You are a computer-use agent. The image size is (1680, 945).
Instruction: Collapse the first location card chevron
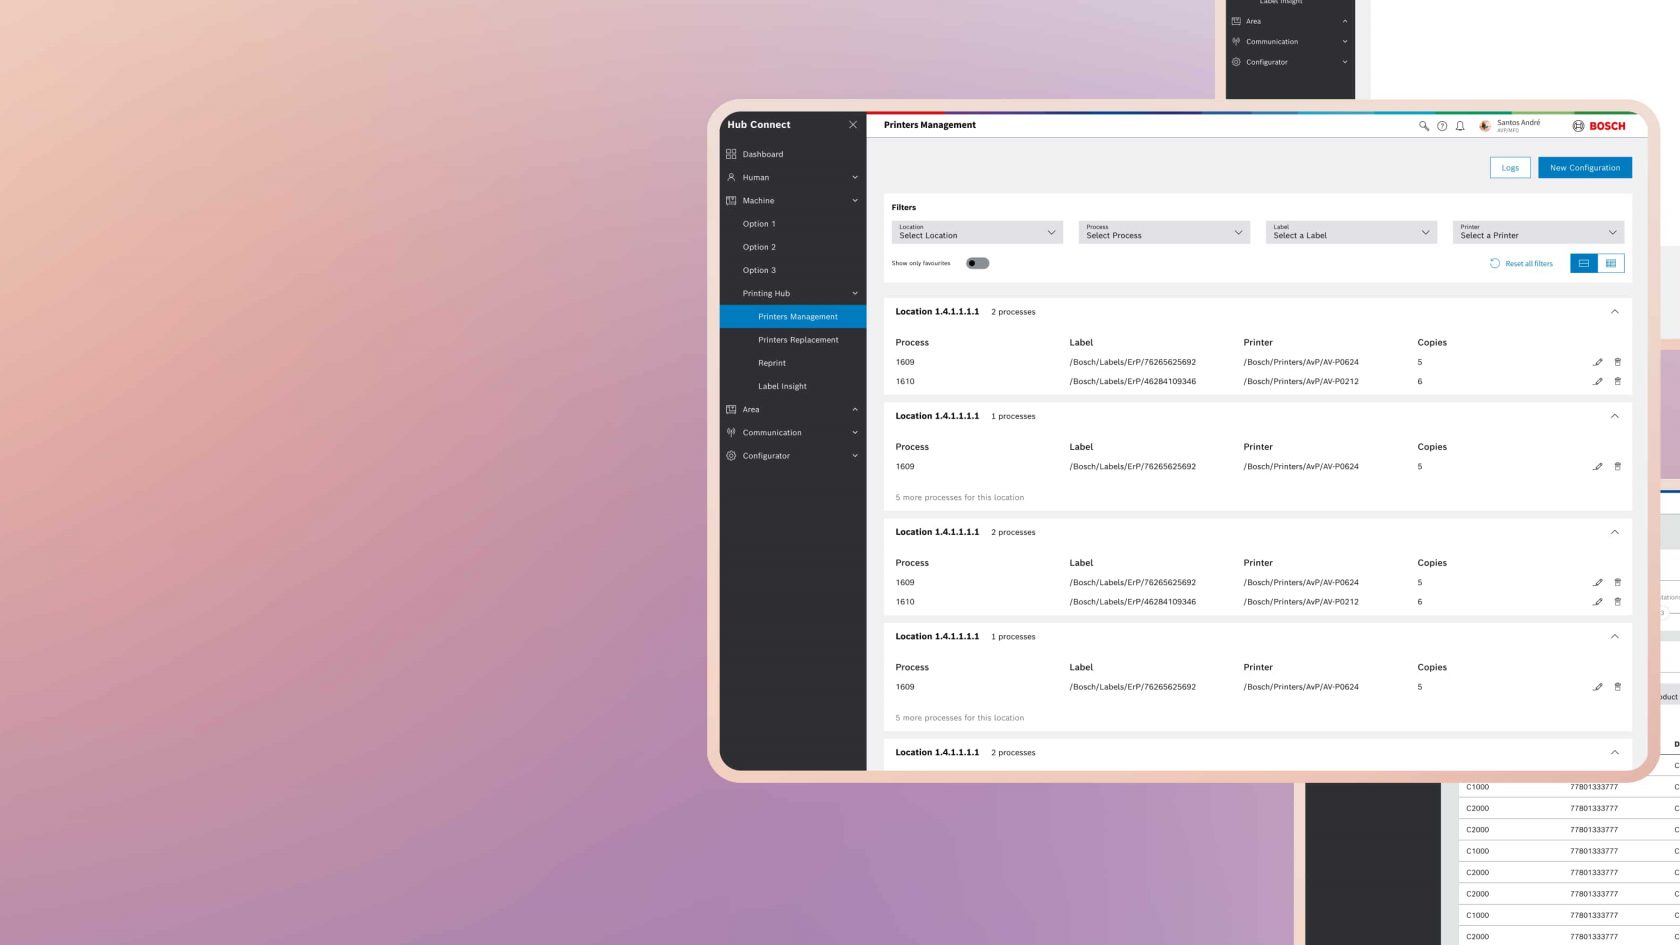(x=1615, y=312)
